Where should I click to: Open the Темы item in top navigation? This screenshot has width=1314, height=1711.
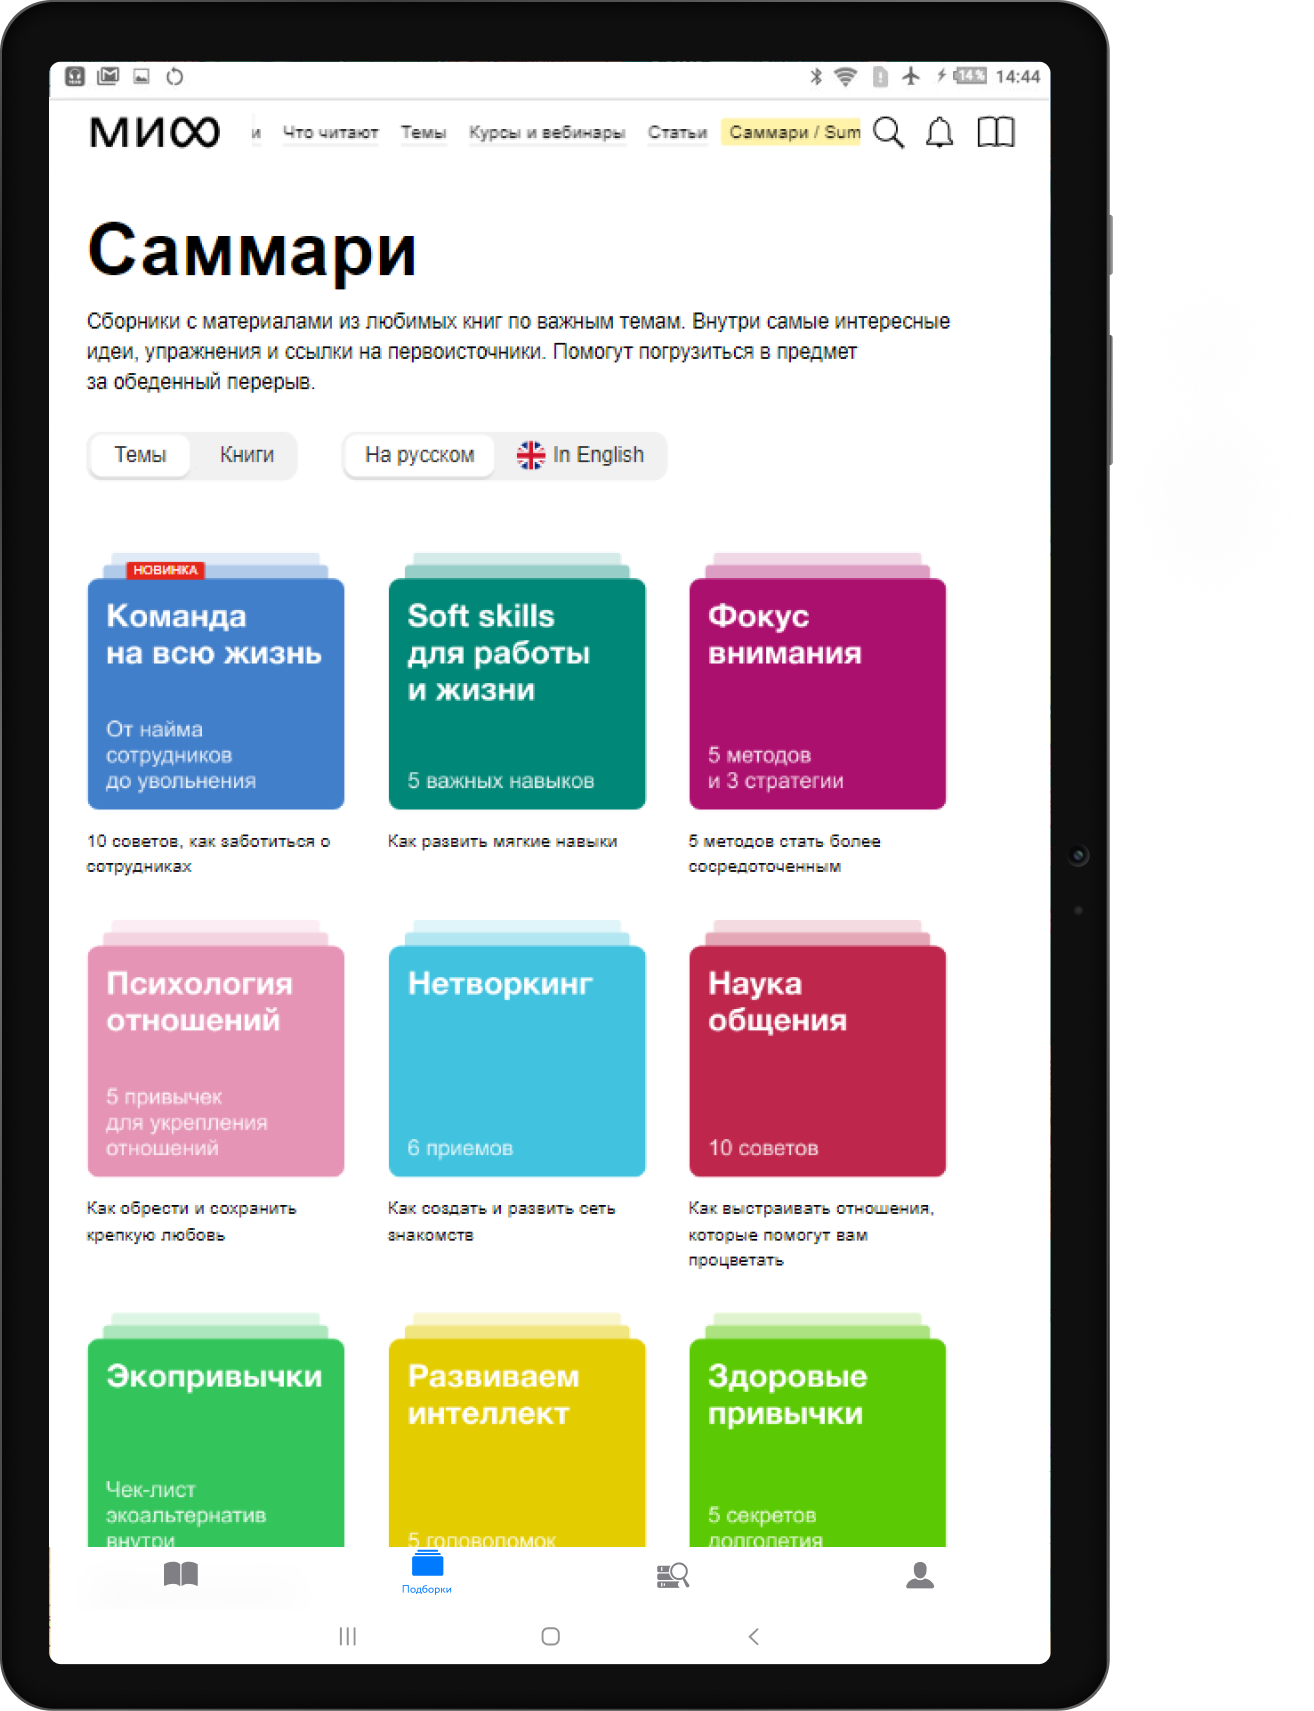pos(423,132)
